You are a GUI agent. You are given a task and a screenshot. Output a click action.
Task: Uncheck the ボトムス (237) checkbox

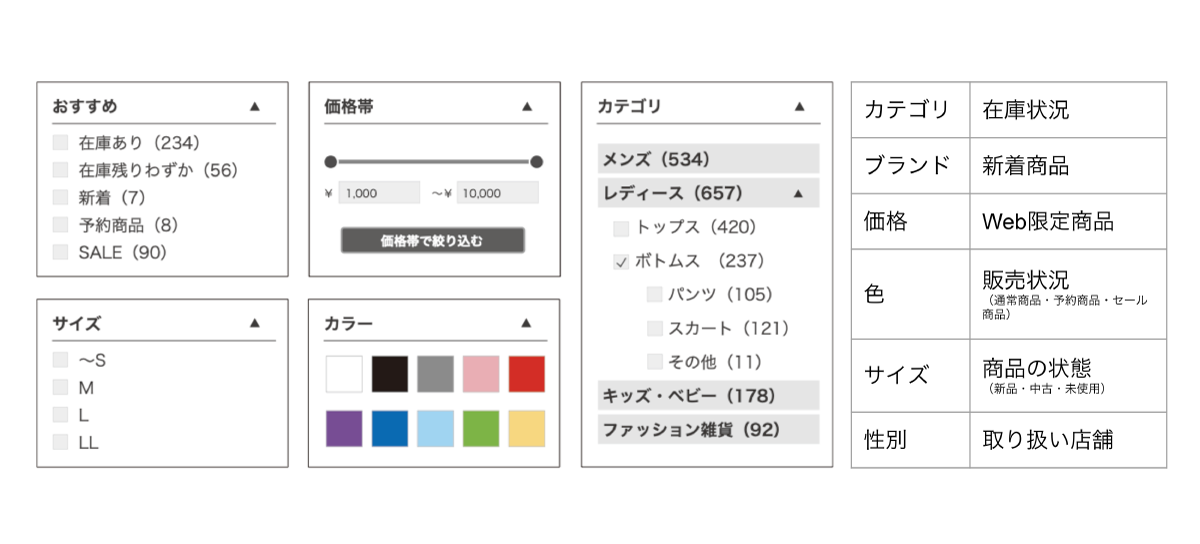621,262
